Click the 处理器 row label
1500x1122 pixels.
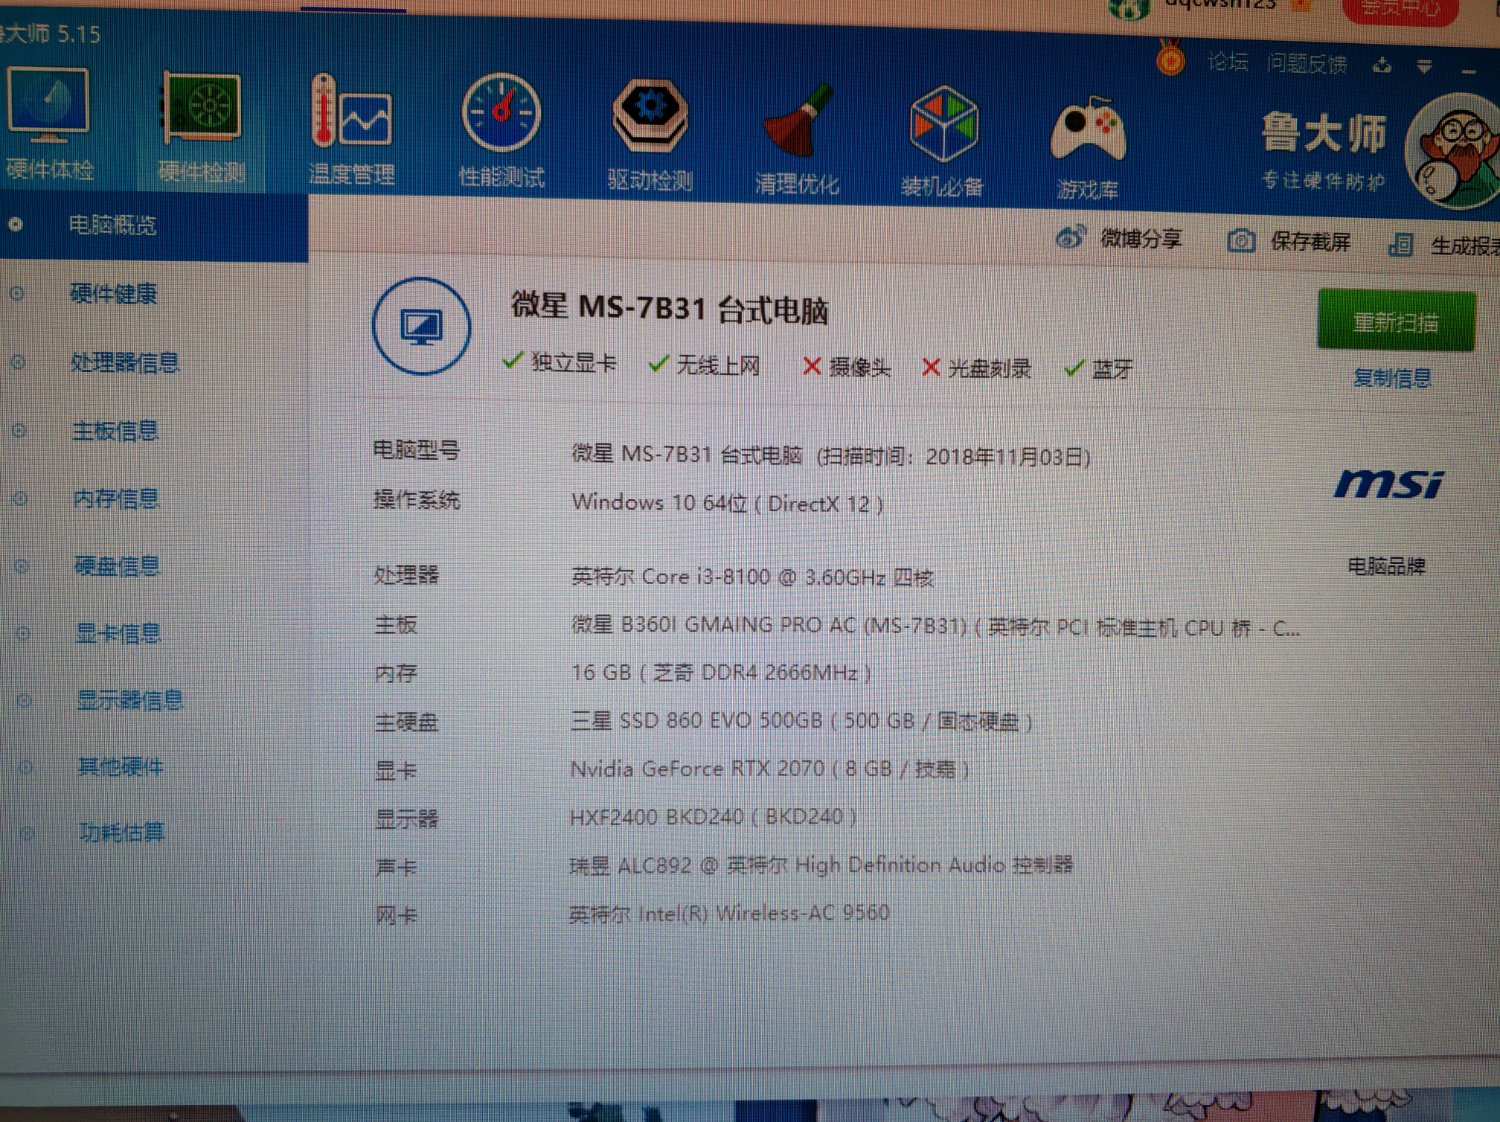[406, 575]
